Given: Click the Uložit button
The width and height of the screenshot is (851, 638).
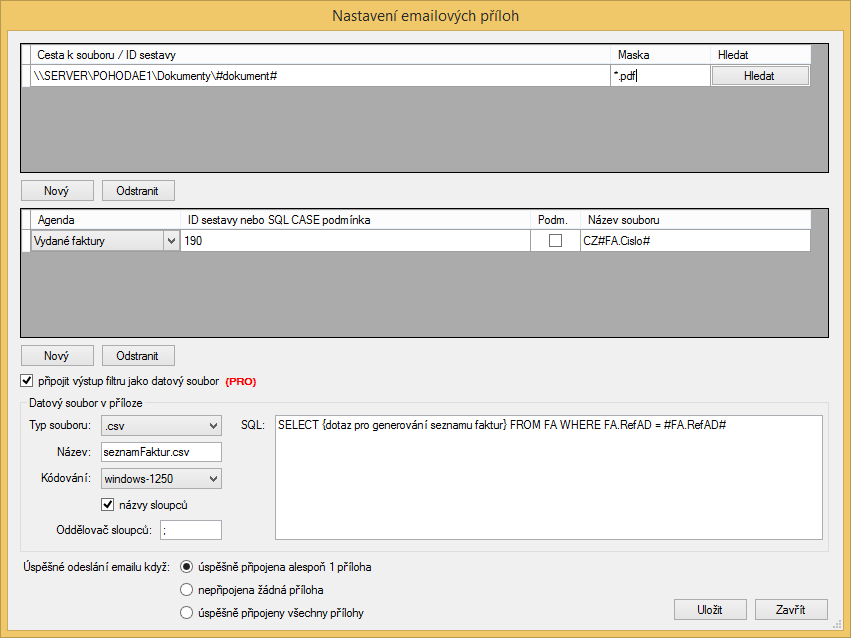Looking at the screenshot, I should [709, 609].
